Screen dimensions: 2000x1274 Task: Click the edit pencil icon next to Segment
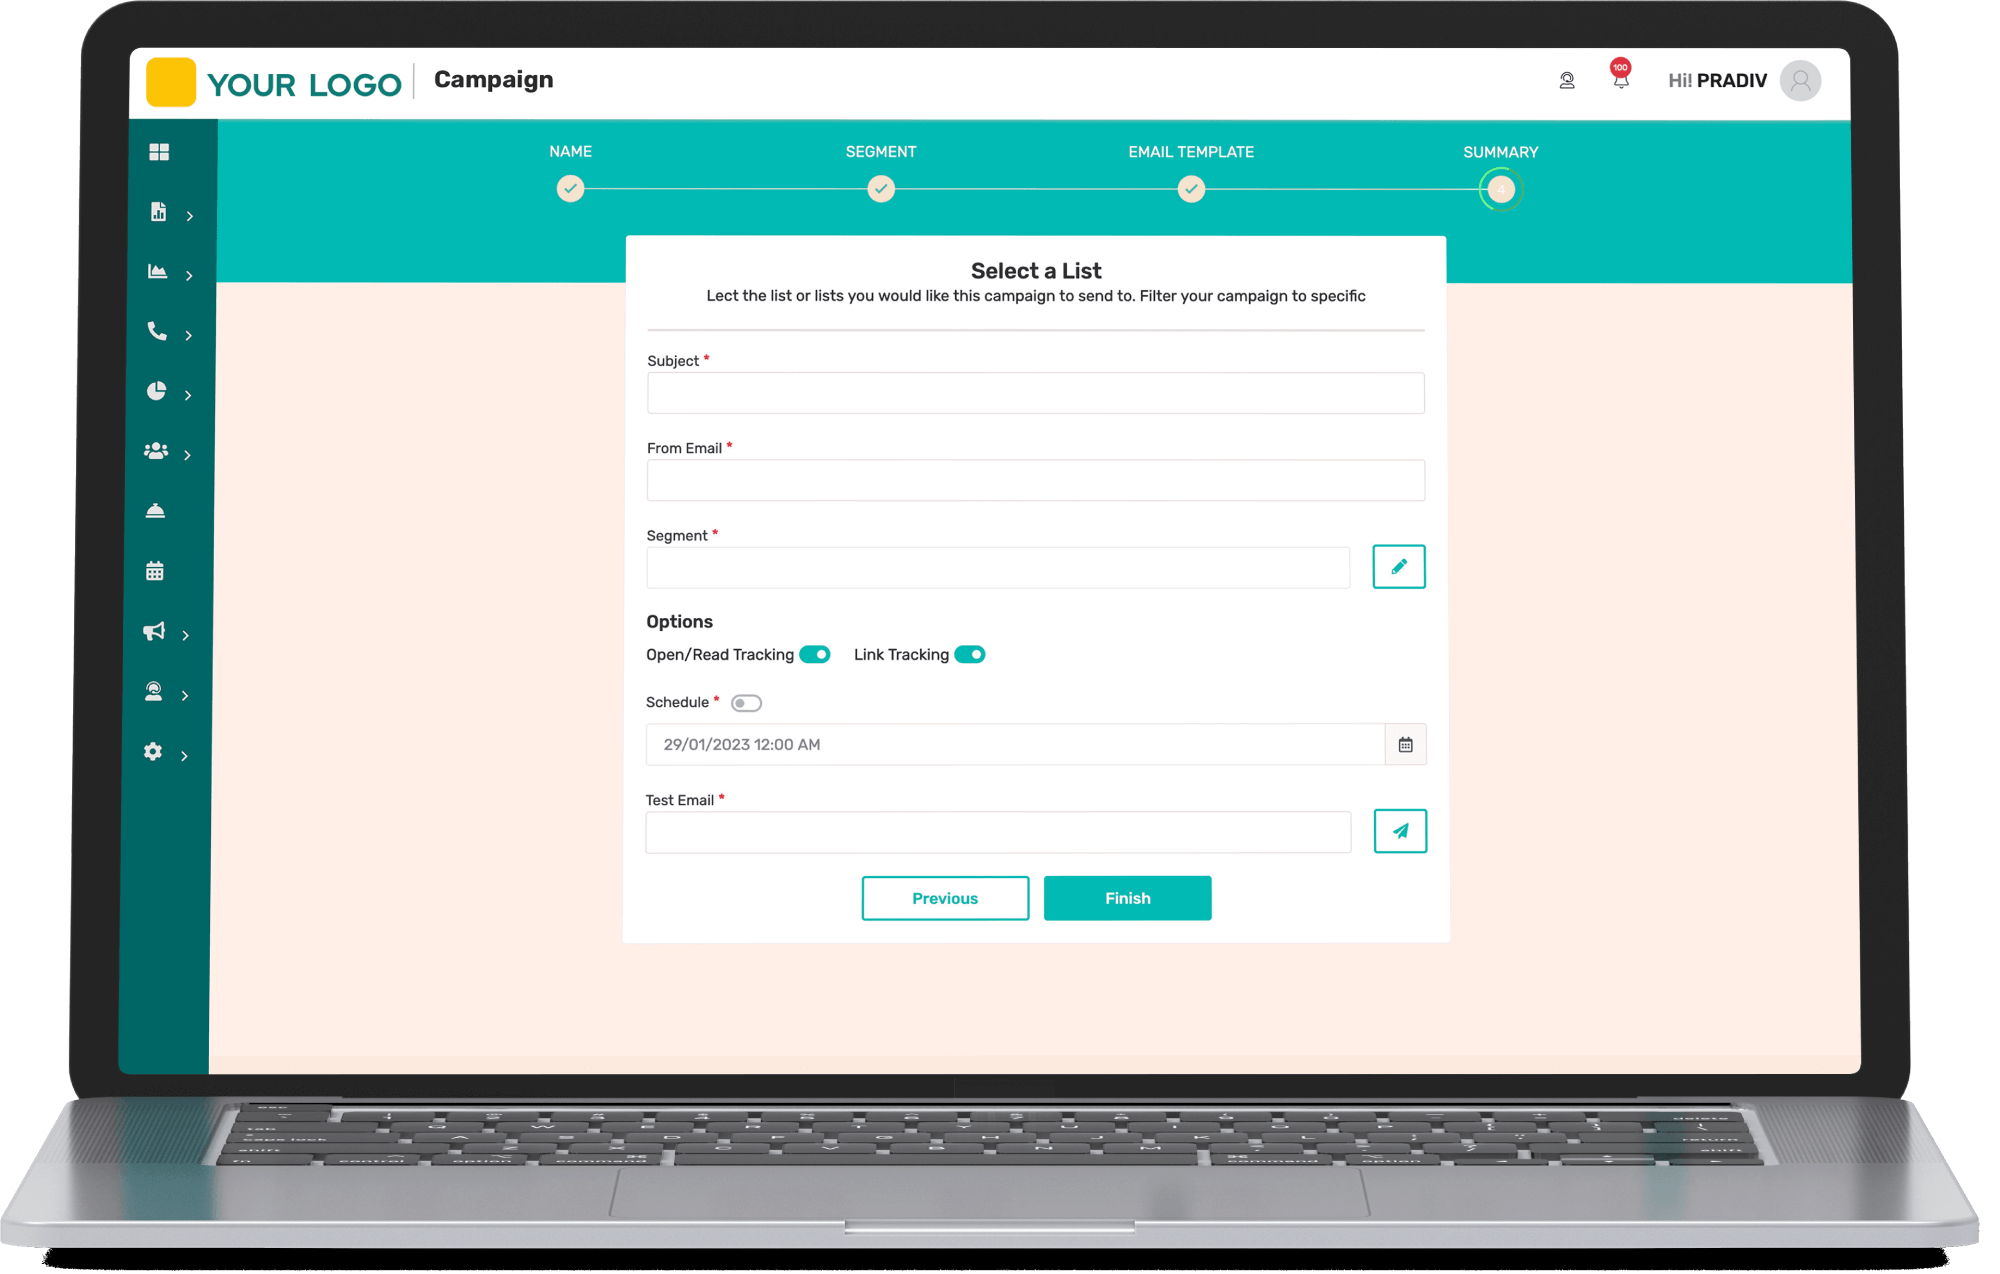pos(1398,568)
